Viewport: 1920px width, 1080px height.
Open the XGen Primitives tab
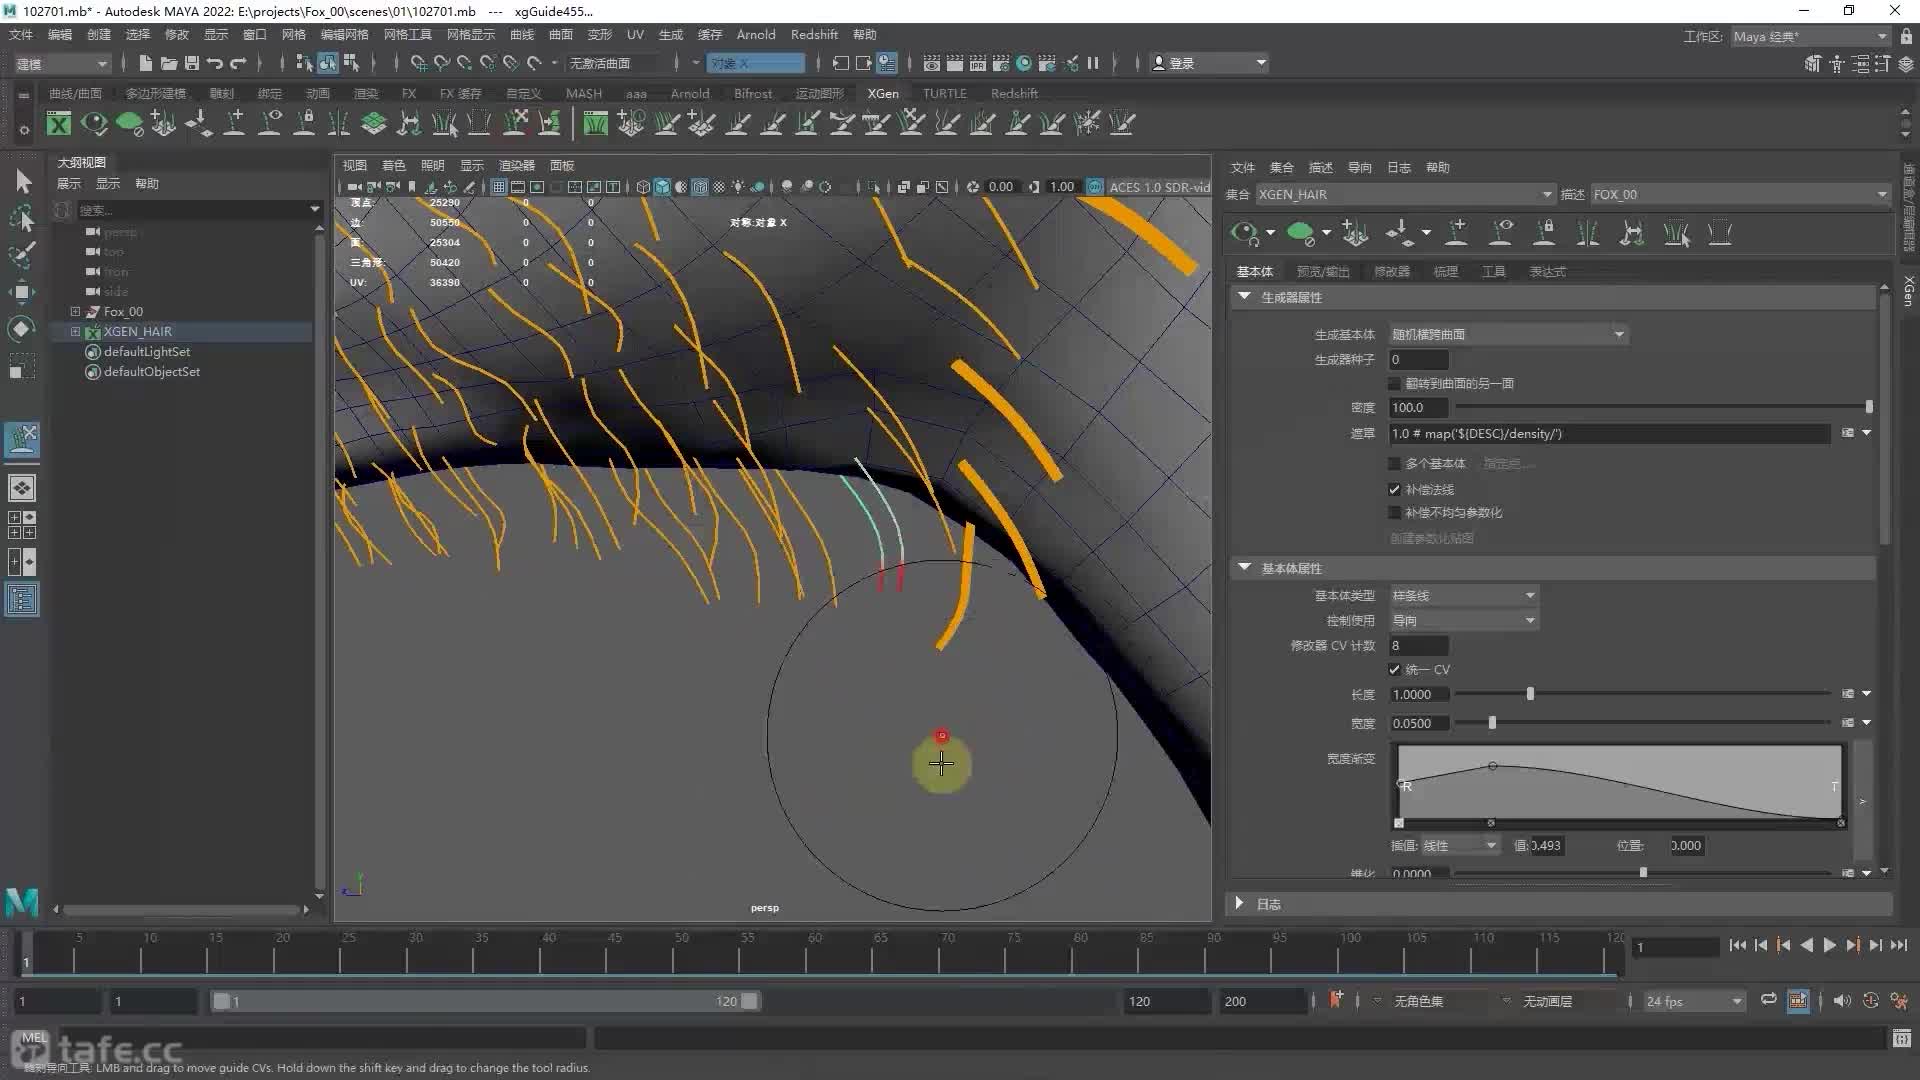point(1255,272)
